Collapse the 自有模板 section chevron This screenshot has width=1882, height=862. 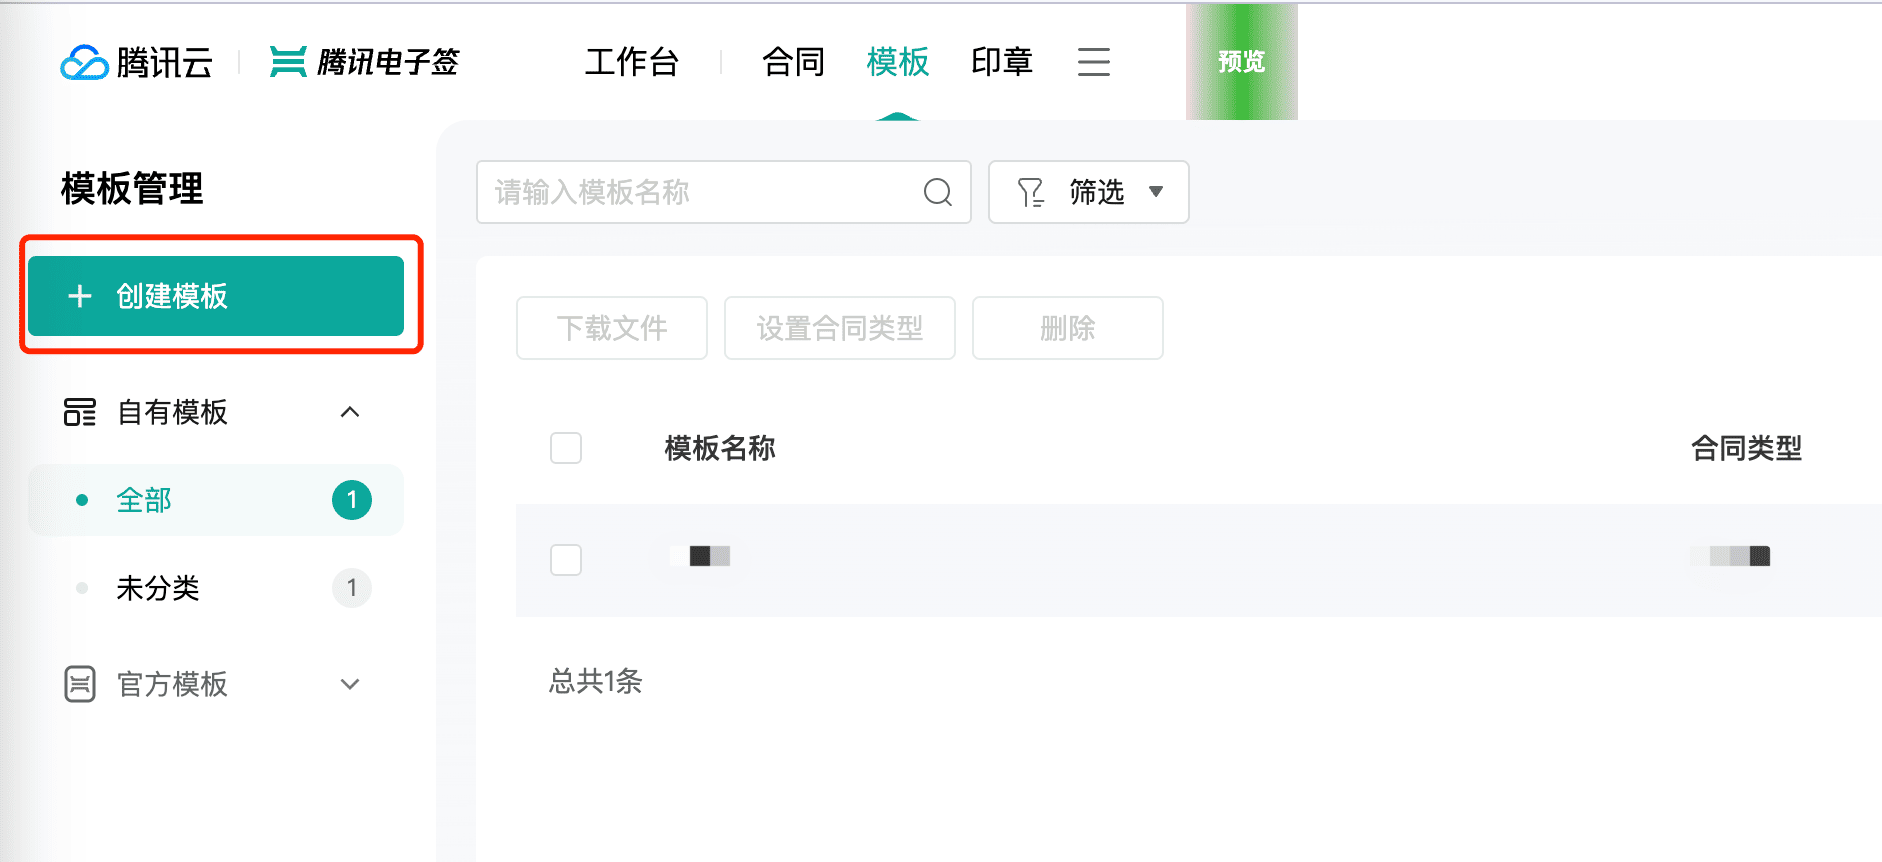(350, 412)
